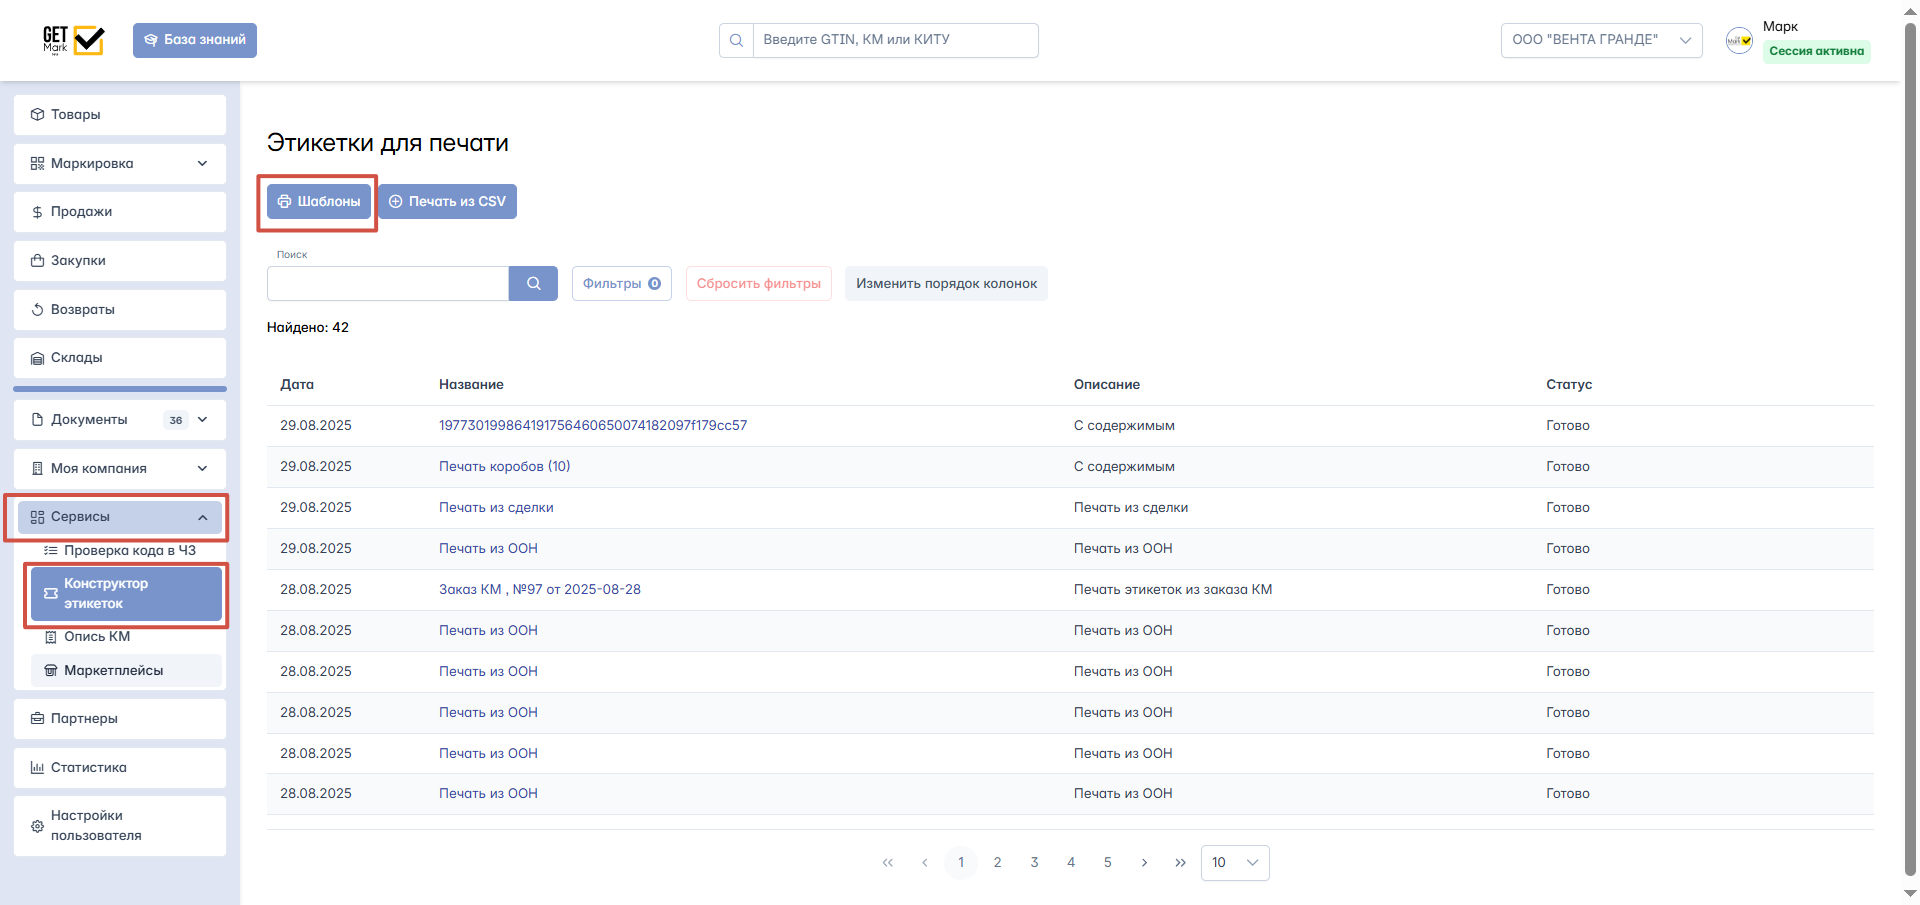This screenshot has height=905, width=1920.
Task: Open Закупки in the sidebar
Action: [x=120, y=261]
